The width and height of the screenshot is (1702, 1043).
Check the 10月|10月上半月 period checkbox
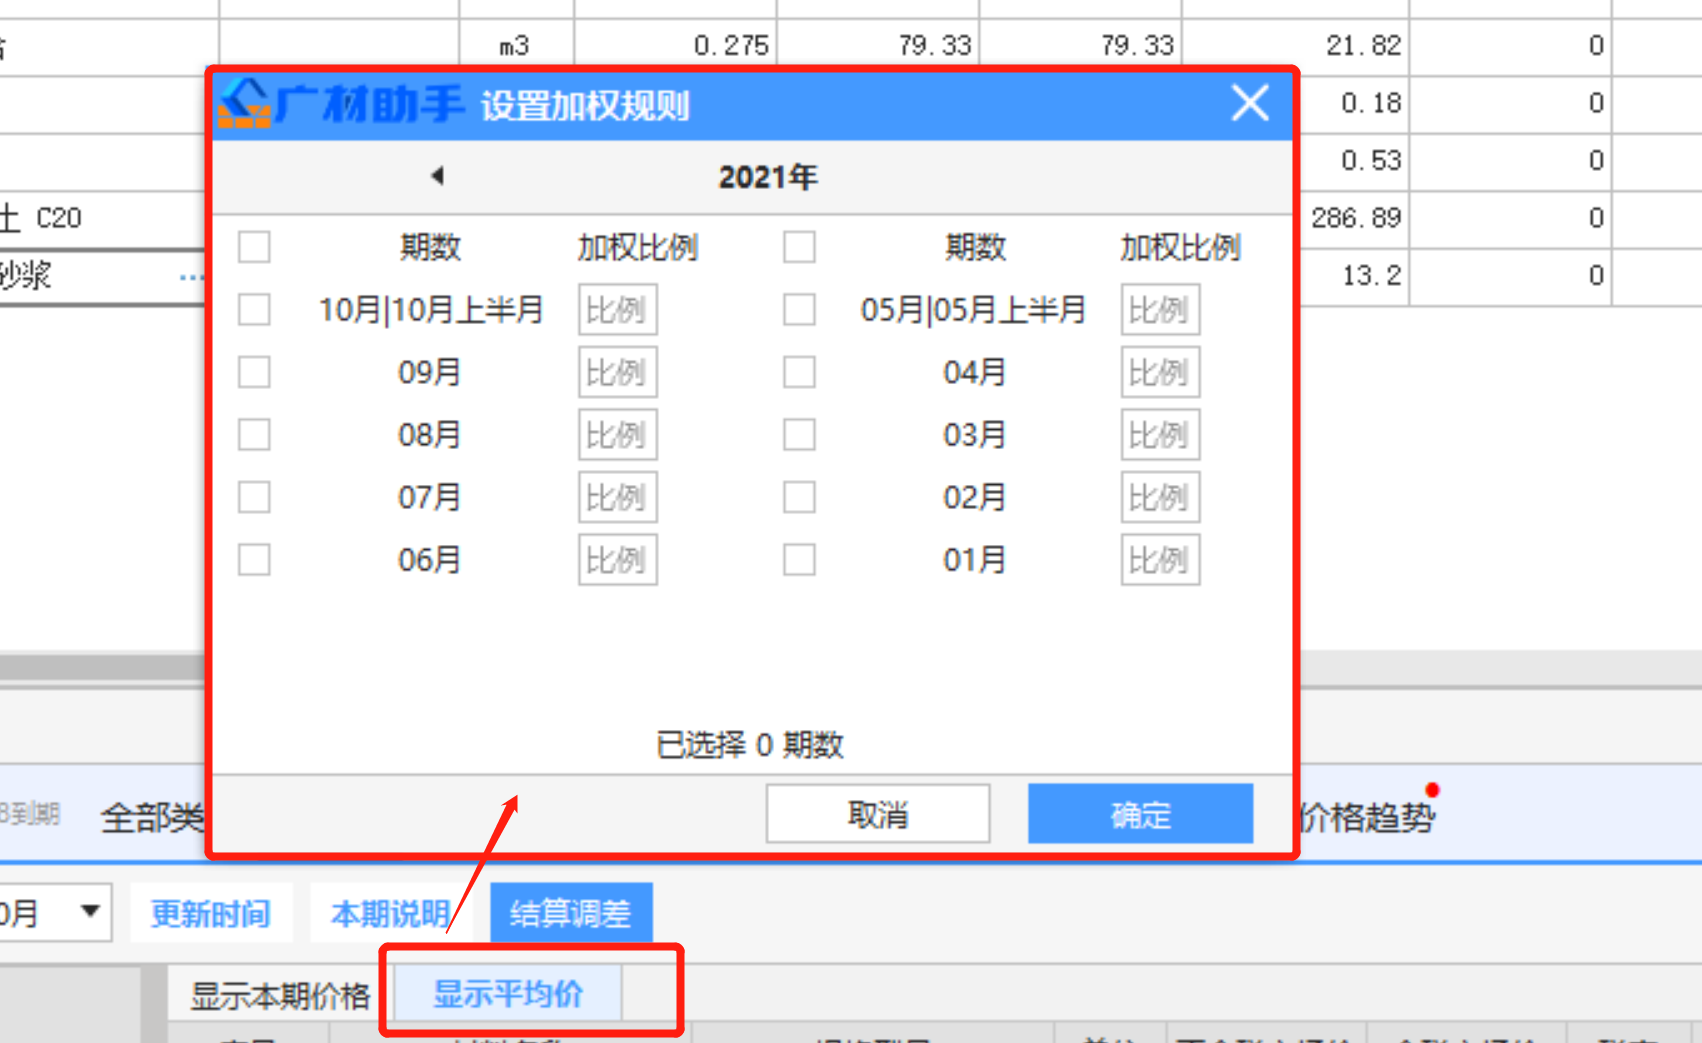254,309
